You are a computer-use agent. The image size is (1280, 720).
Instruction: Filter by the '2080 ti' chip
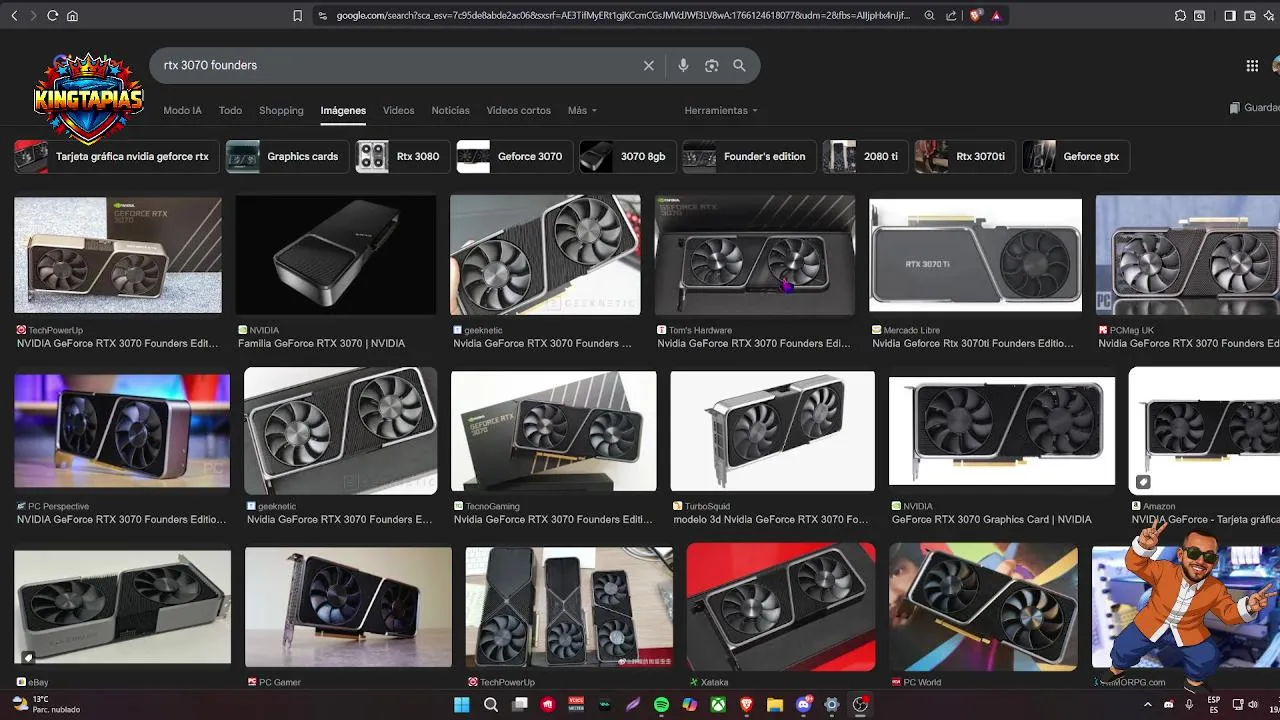(x=865, y=156)
